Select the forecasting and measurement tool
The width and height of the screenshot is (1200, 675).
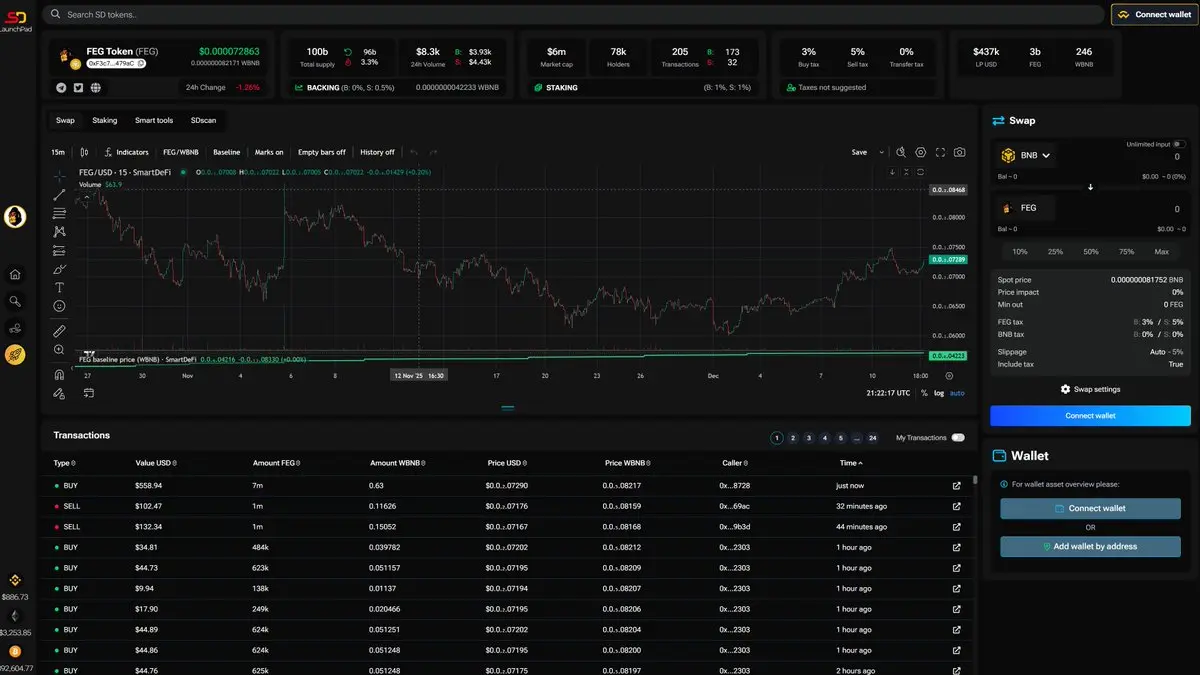click(x=59, y=250)
